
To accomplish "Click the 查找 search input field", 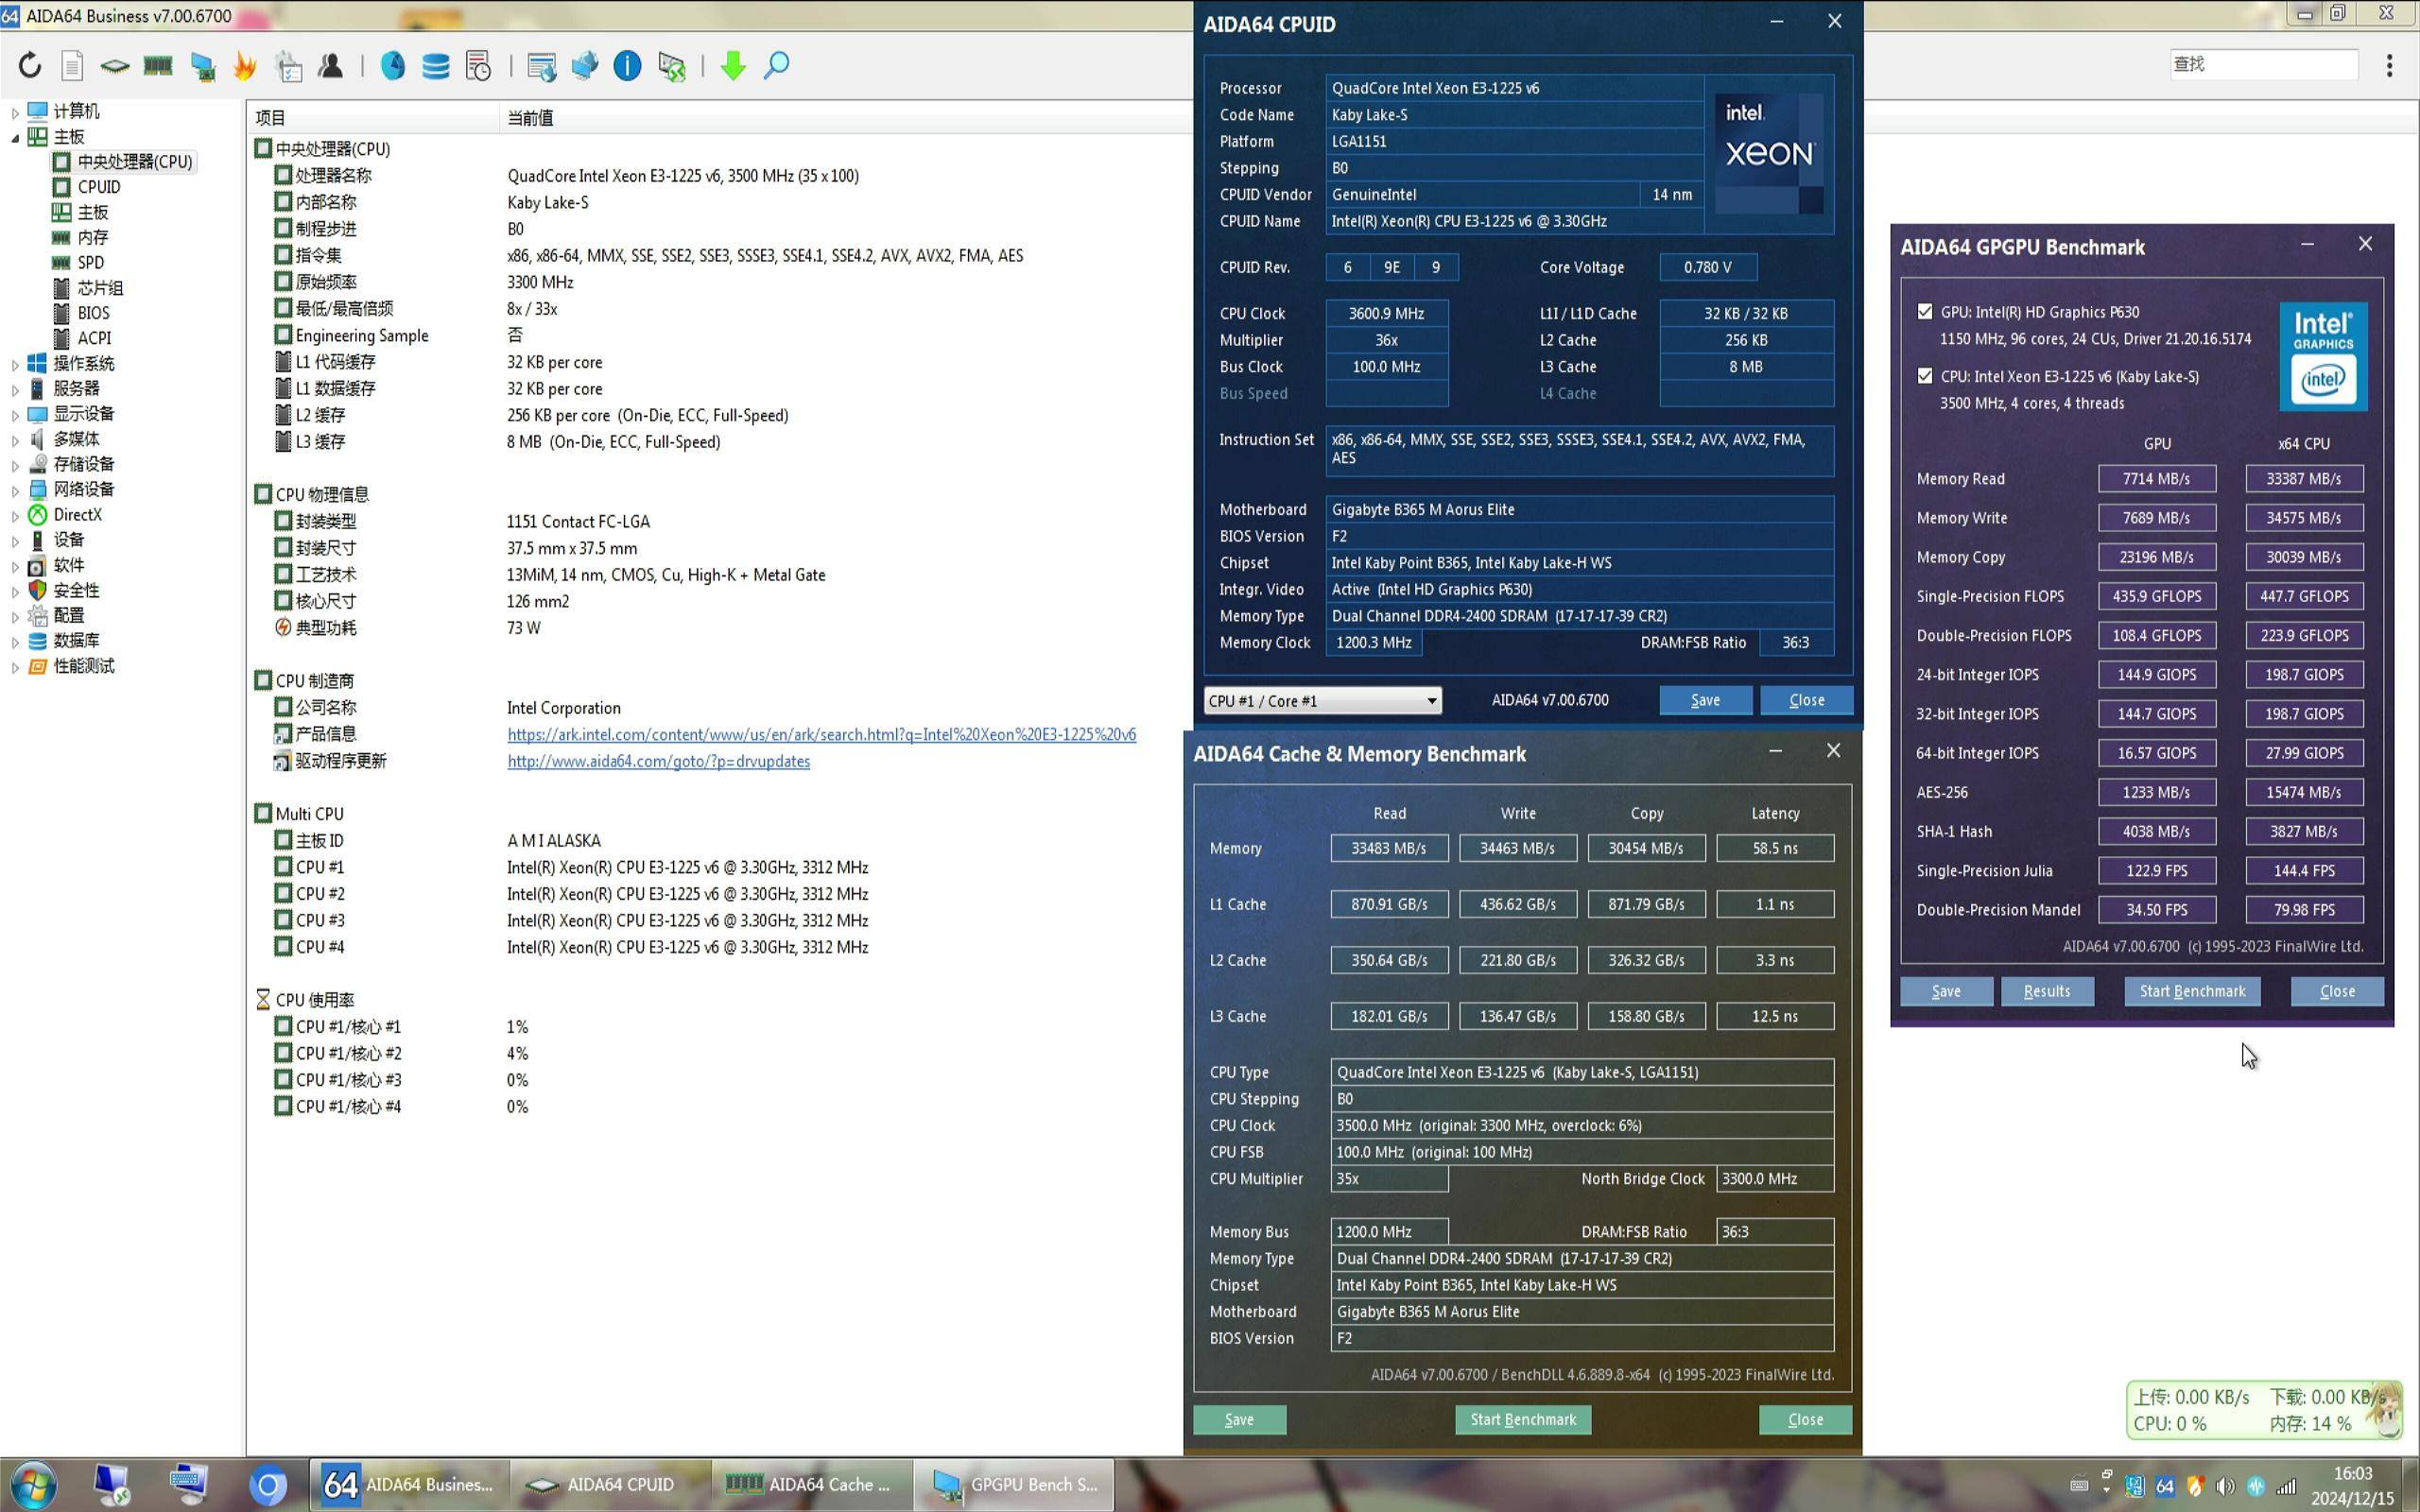I will tap(2262, 64).
